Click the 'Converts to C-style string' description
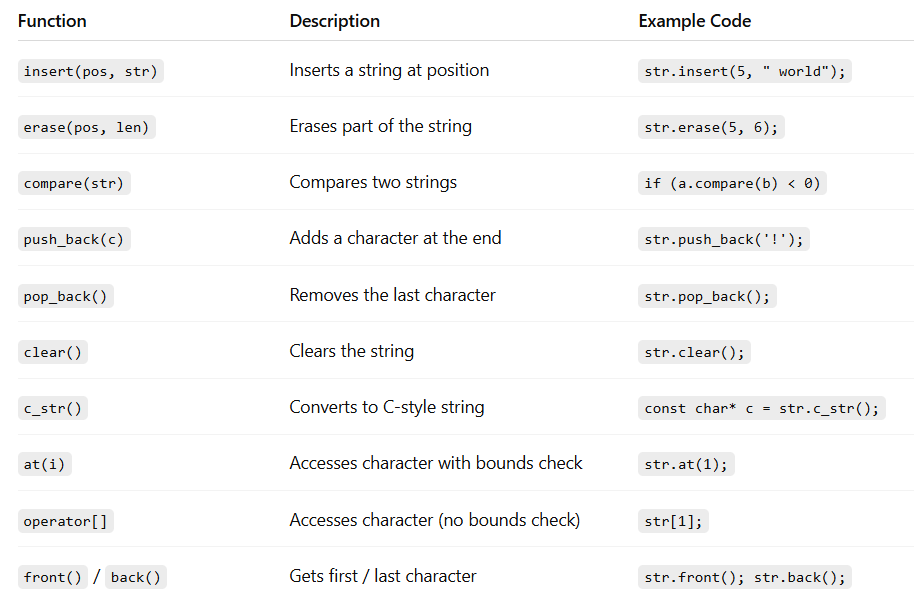Screen dimensions: 914x598 (x=386, y=407)
